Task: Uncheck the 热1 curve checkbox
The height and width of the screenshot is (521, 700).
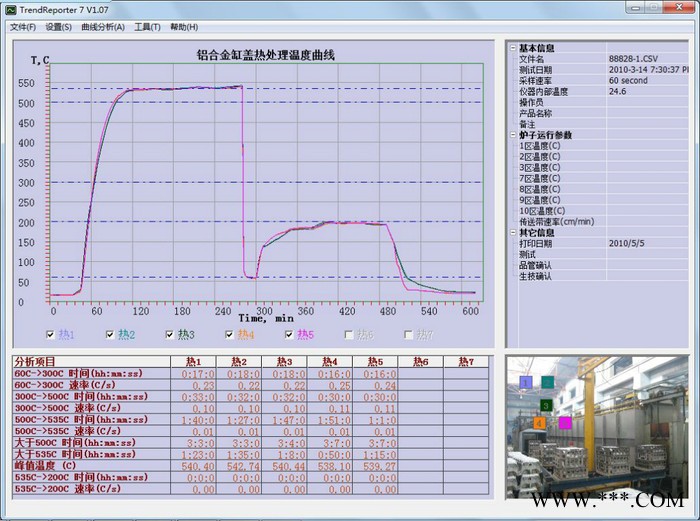Action: [x=51, y=335]
